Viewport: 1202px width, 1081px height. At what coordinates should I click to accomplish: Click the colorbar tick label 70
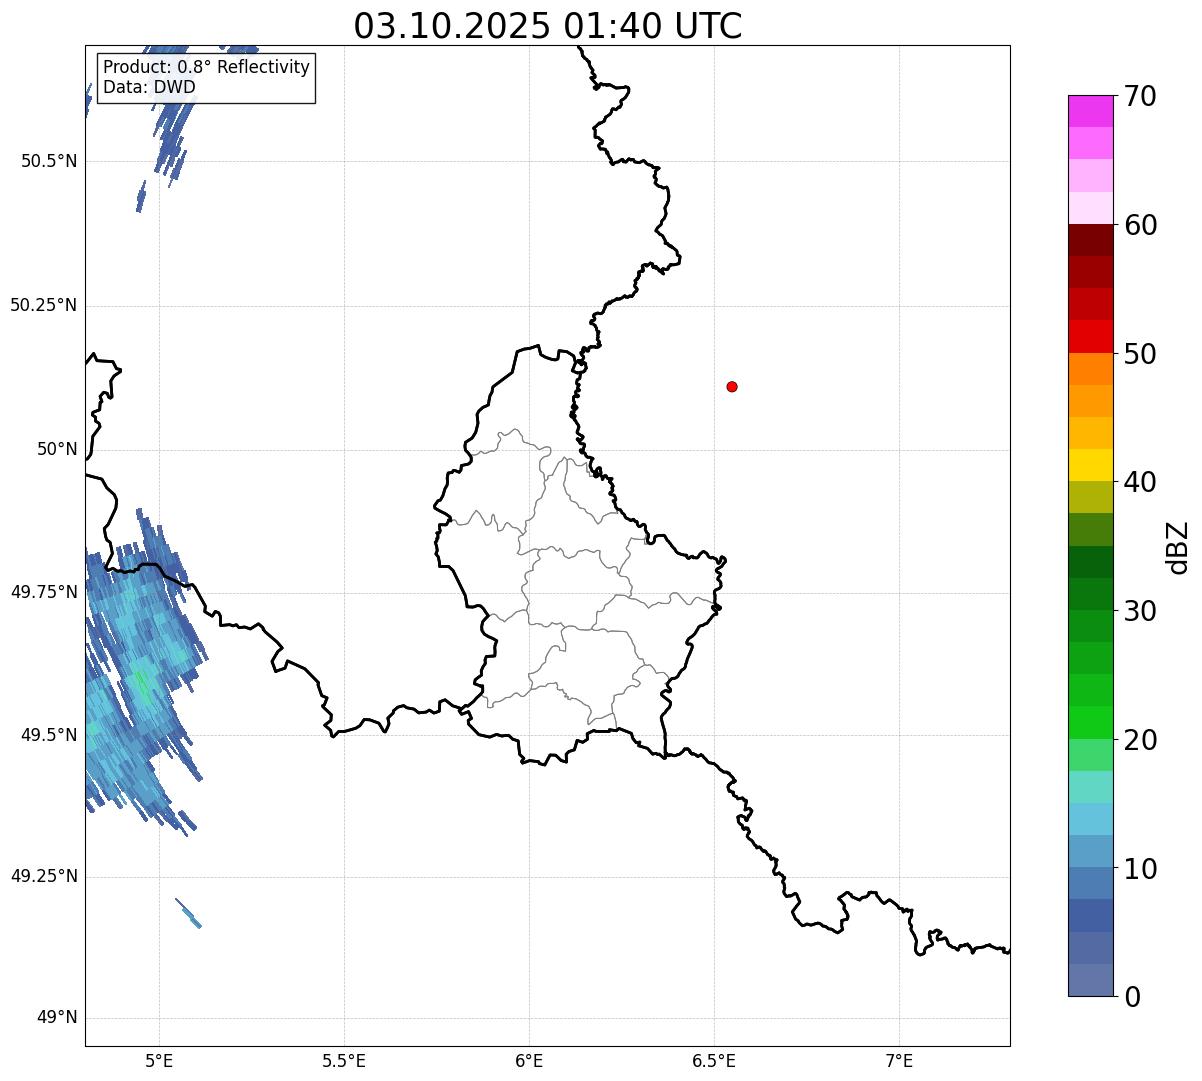(1140, 97)
